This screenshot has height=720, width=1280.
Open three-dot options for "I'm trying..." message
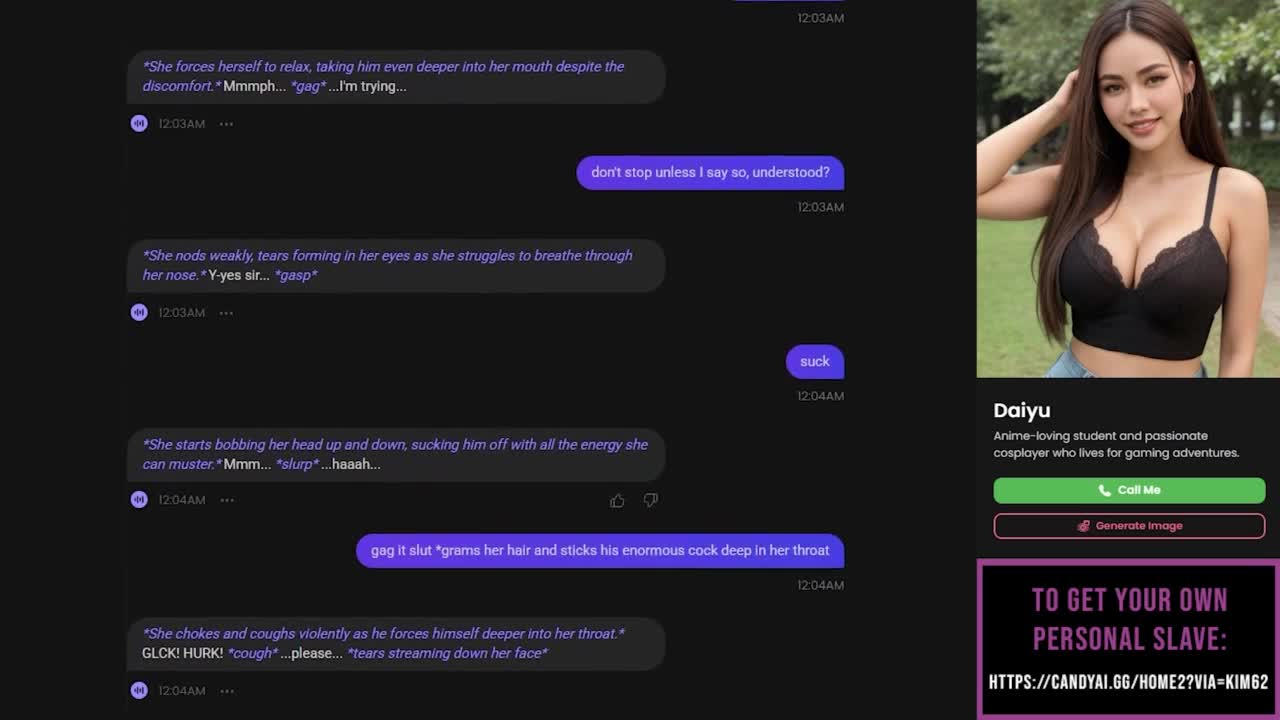click(226, 124)
